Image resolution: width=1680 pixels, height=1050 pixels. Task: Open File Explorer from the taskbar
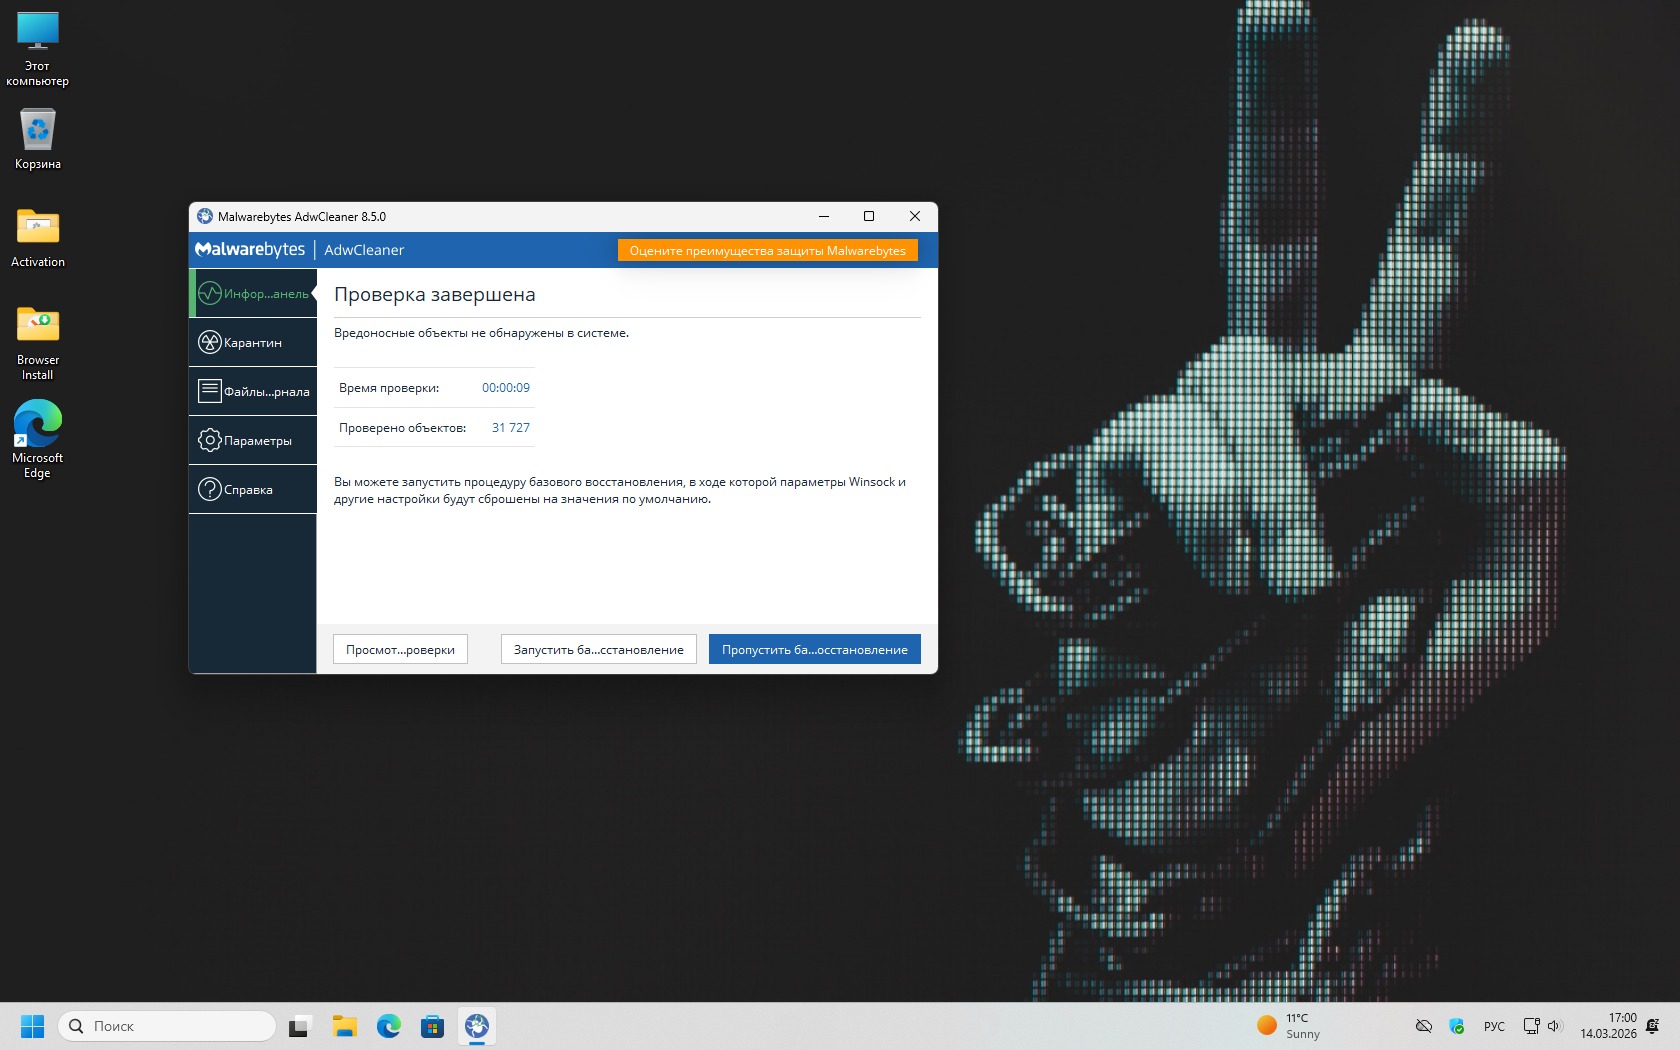pyautogui.click(x=345, y=1026)
